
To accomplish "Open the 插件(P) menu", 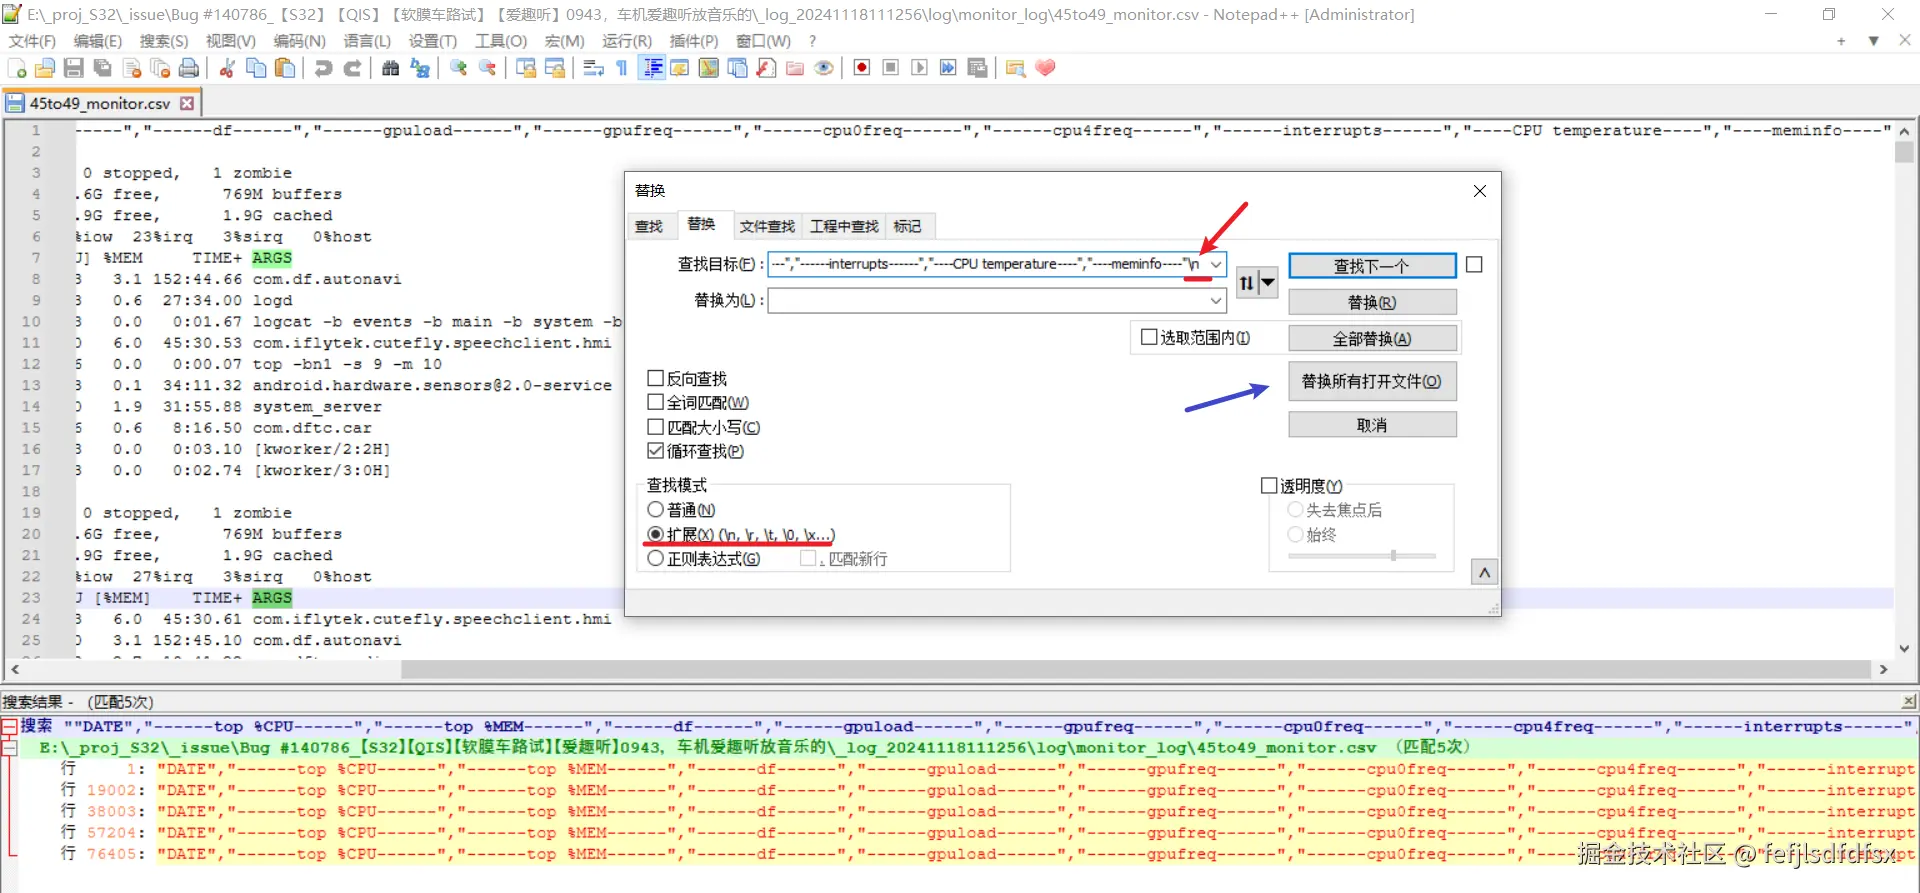I will click(x=694, y=41).
